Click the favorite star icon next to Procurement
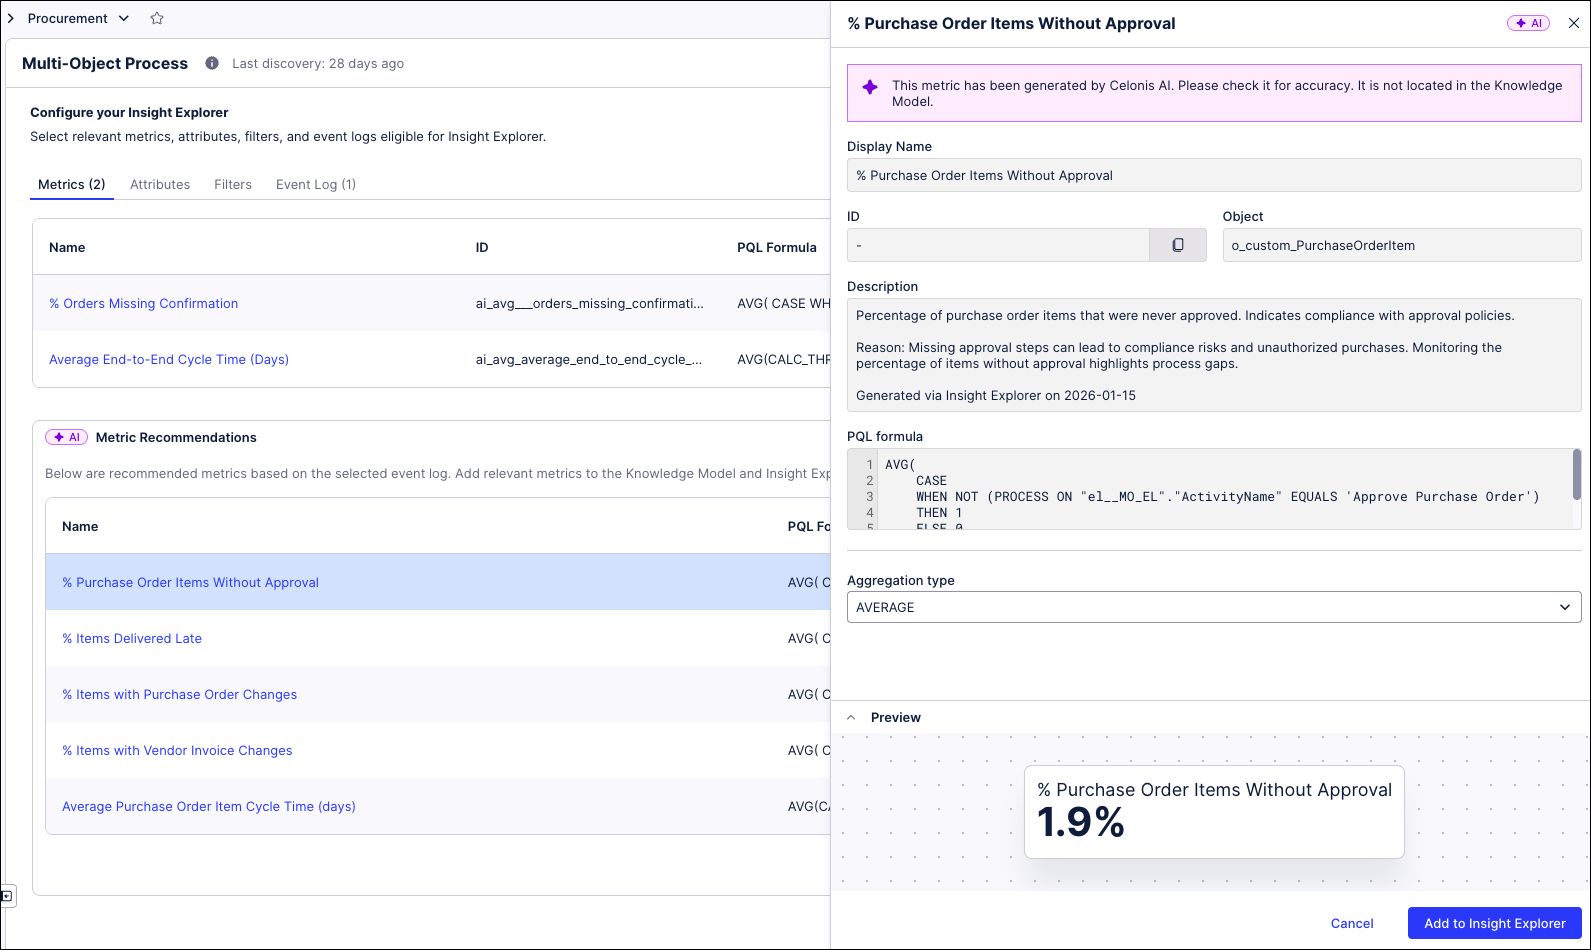This screenshot has width=1591, height=950. (157, 18)
